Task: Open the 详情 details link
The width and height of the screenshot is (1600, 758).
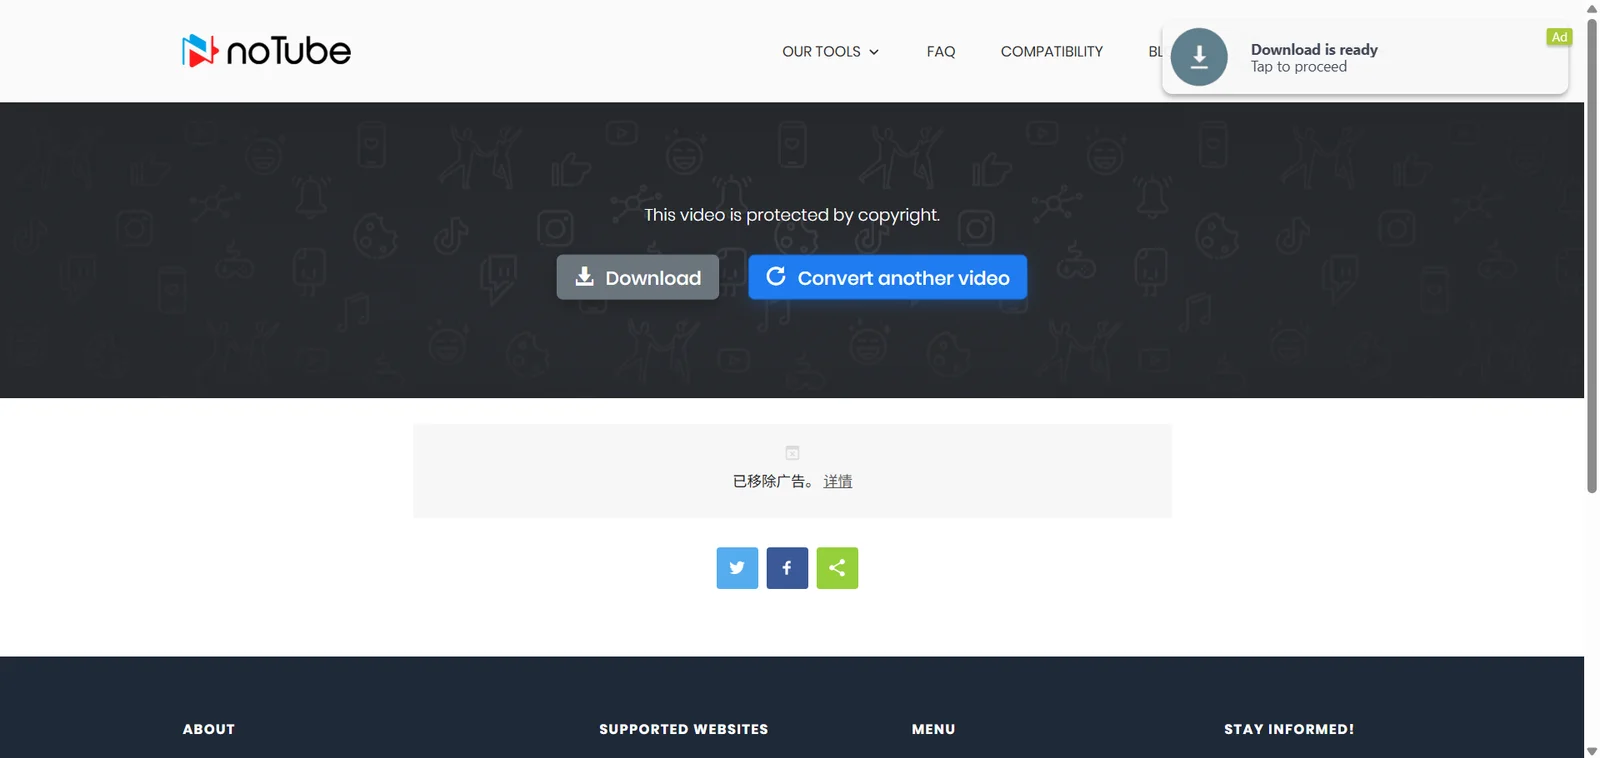Action: 838,481
